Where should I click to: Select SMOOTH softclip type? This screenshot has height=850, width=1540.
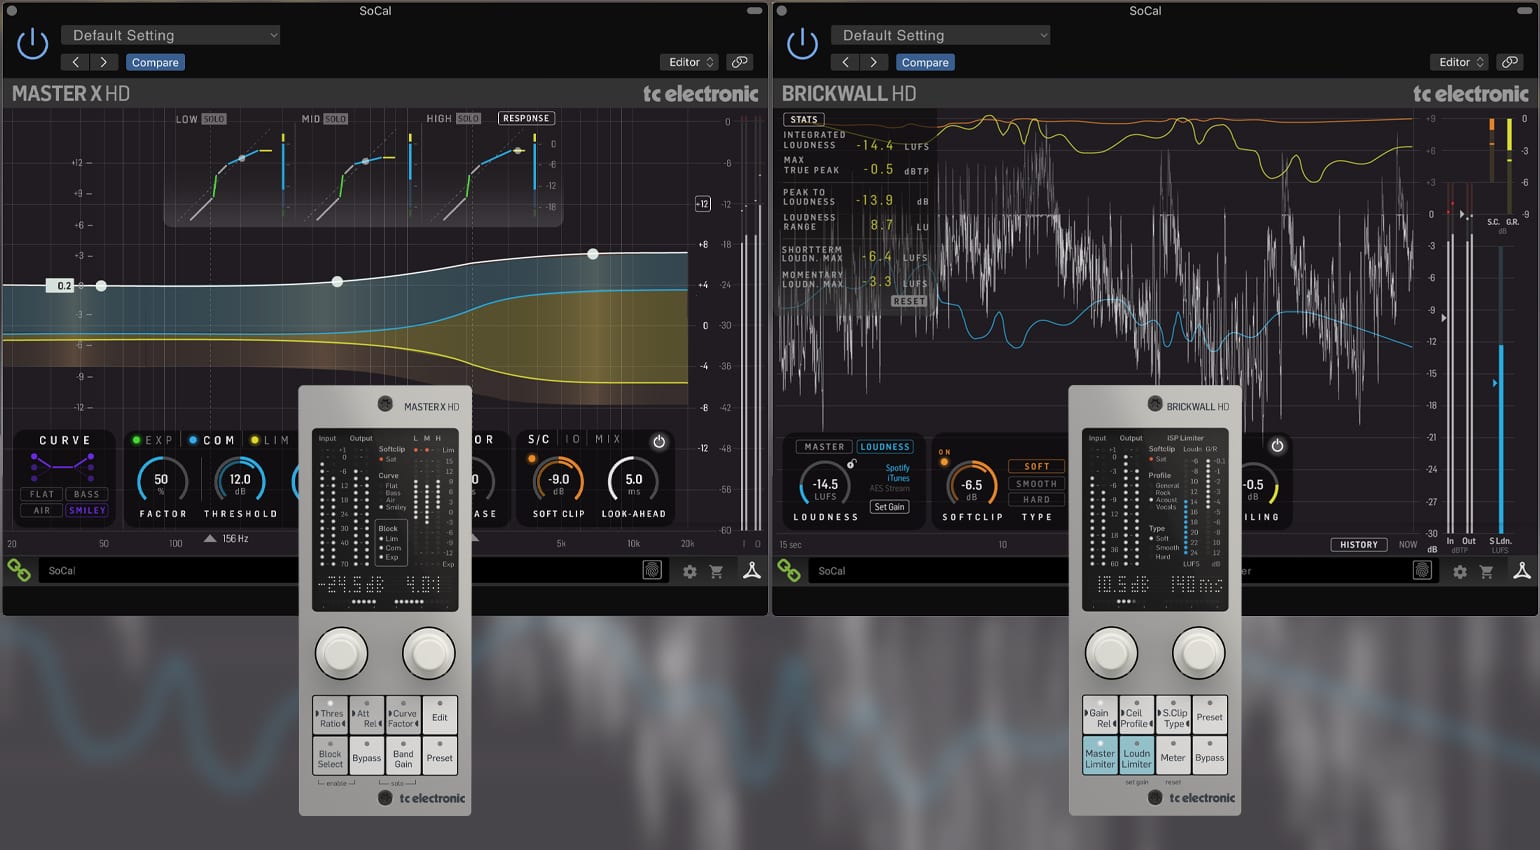(1037, 484)
